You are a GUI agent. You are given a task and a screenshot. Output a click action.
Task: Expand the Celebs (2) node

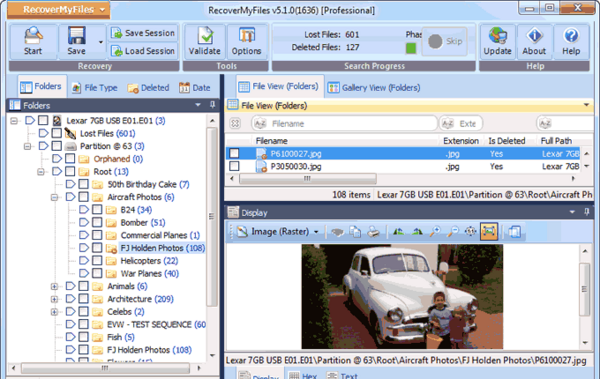tap(54, 312)
